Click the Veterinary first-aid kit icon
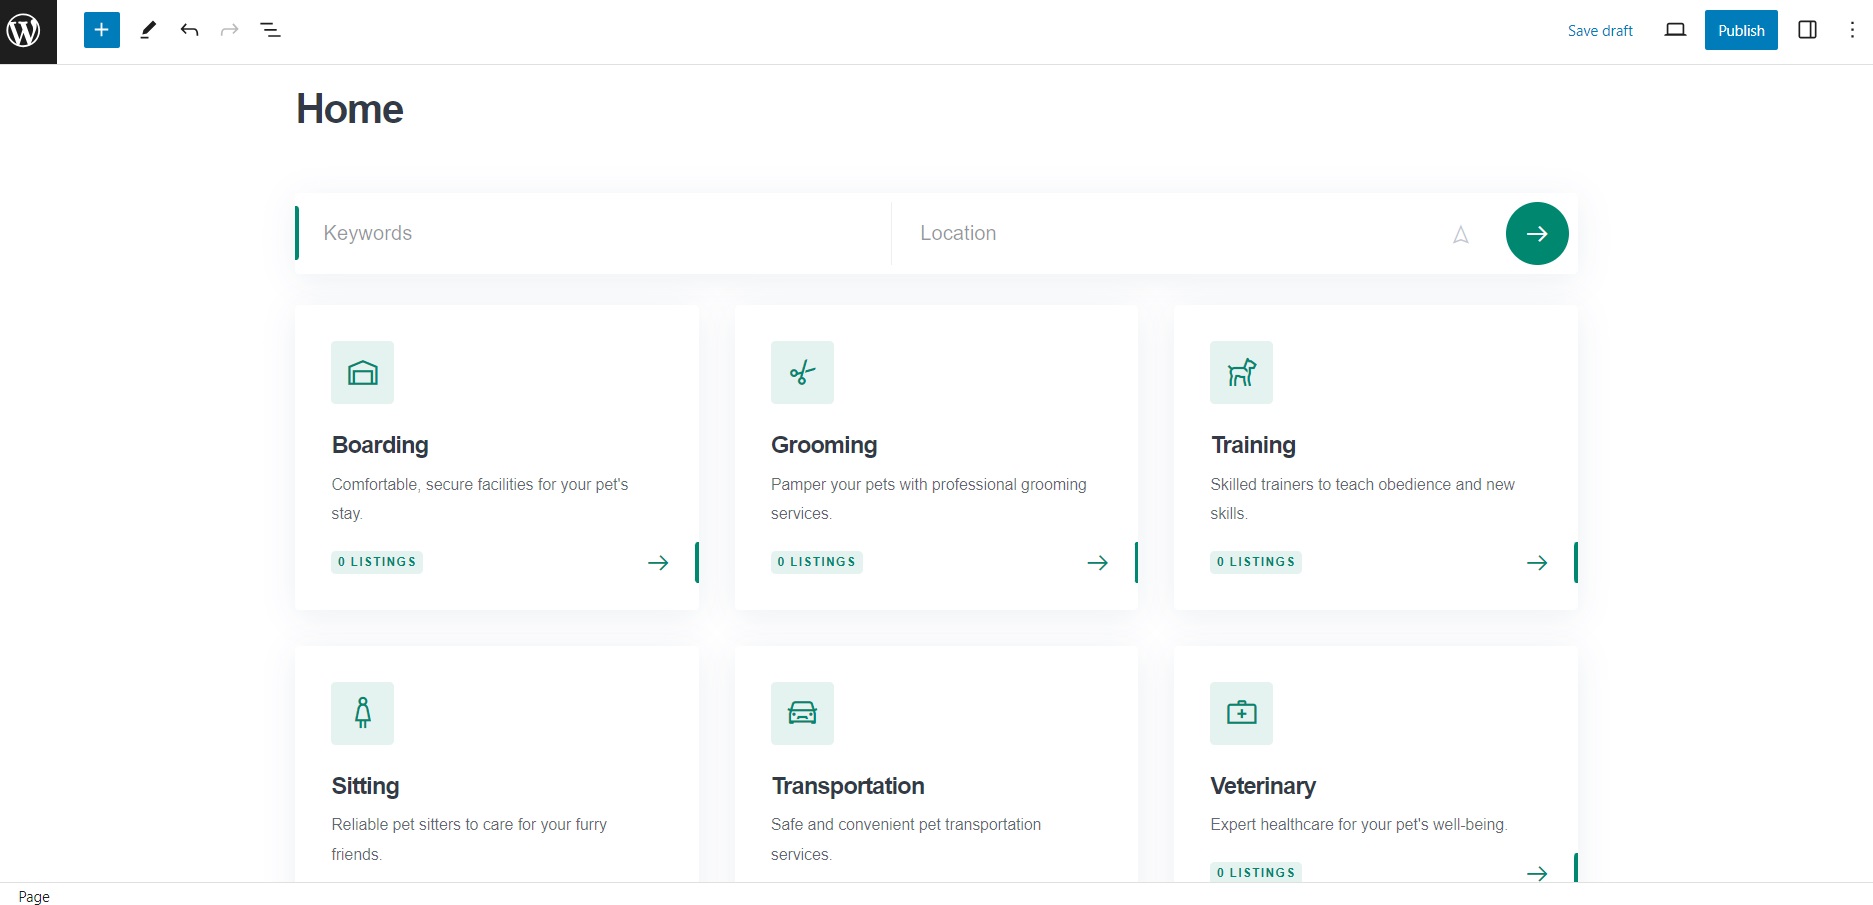This screenshot has height=905, width=1873. pos(1241,713)
